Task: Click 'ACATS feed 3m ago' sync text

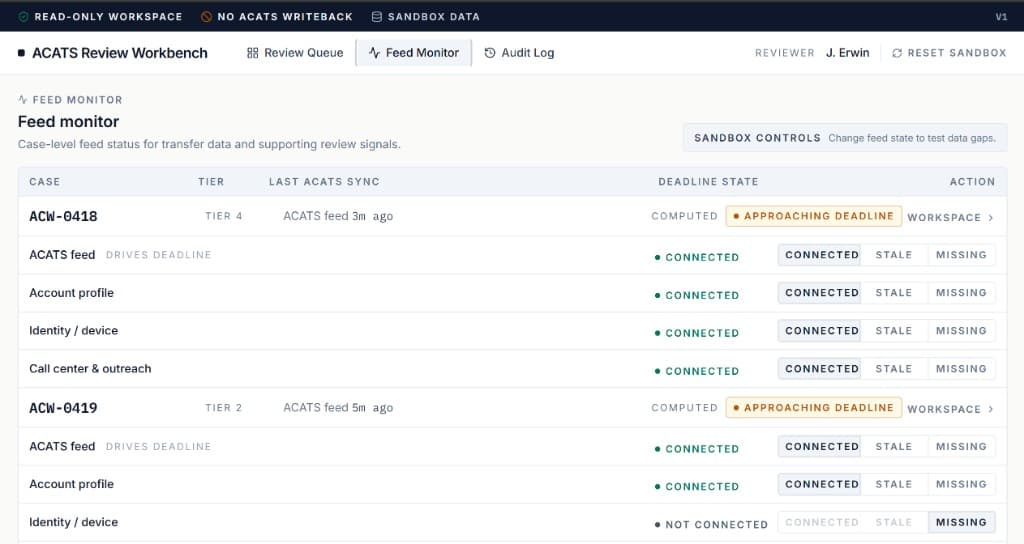Action: pyautogui.click(x=338, y=216)
